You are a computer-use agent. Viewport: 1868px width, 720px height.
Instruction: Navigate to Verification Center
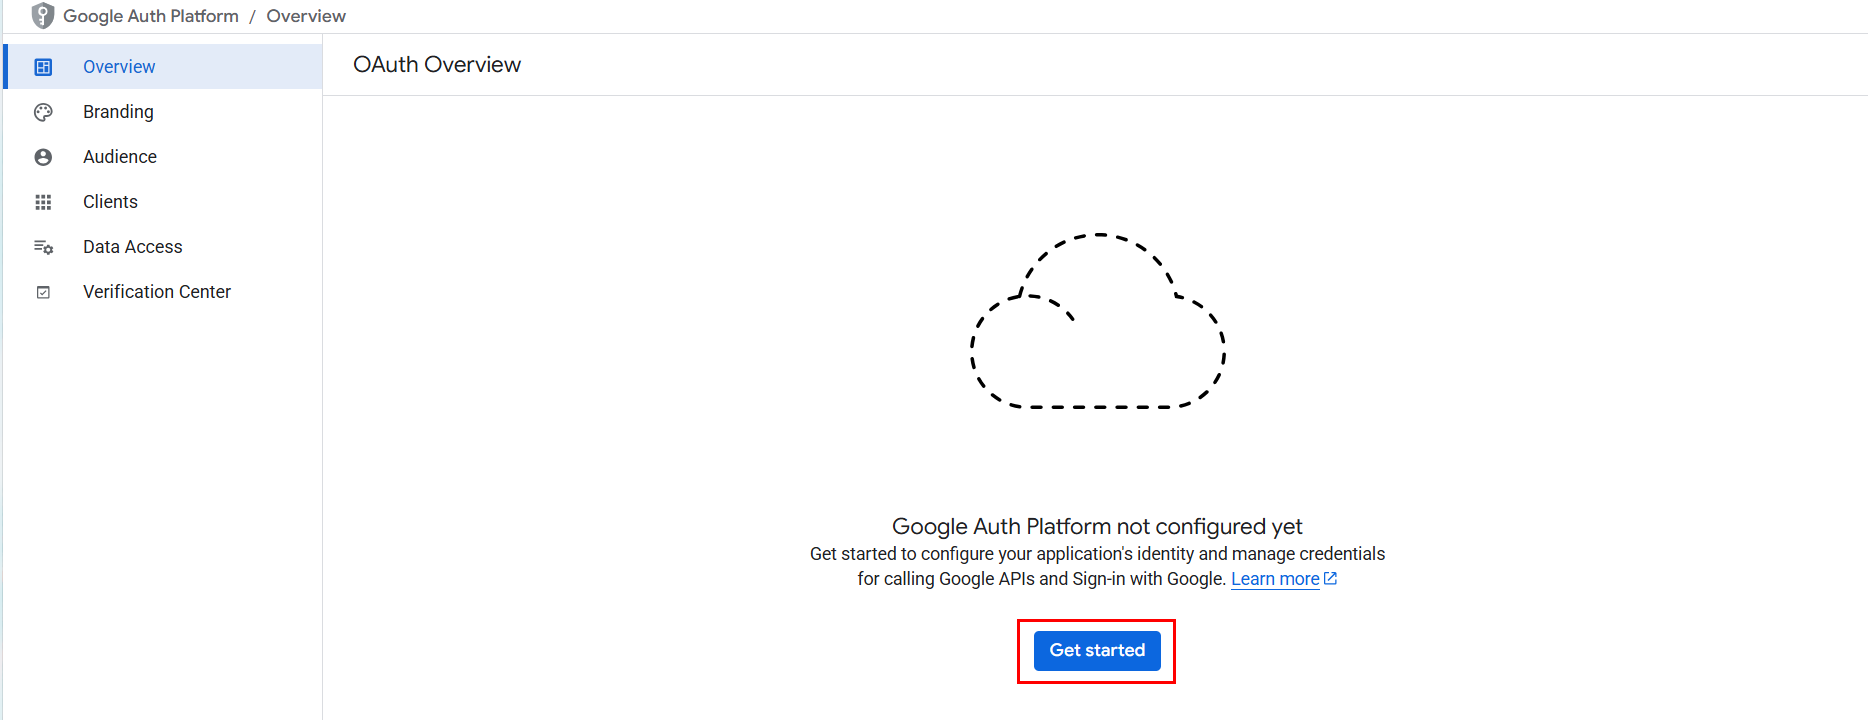click(163, 292)
